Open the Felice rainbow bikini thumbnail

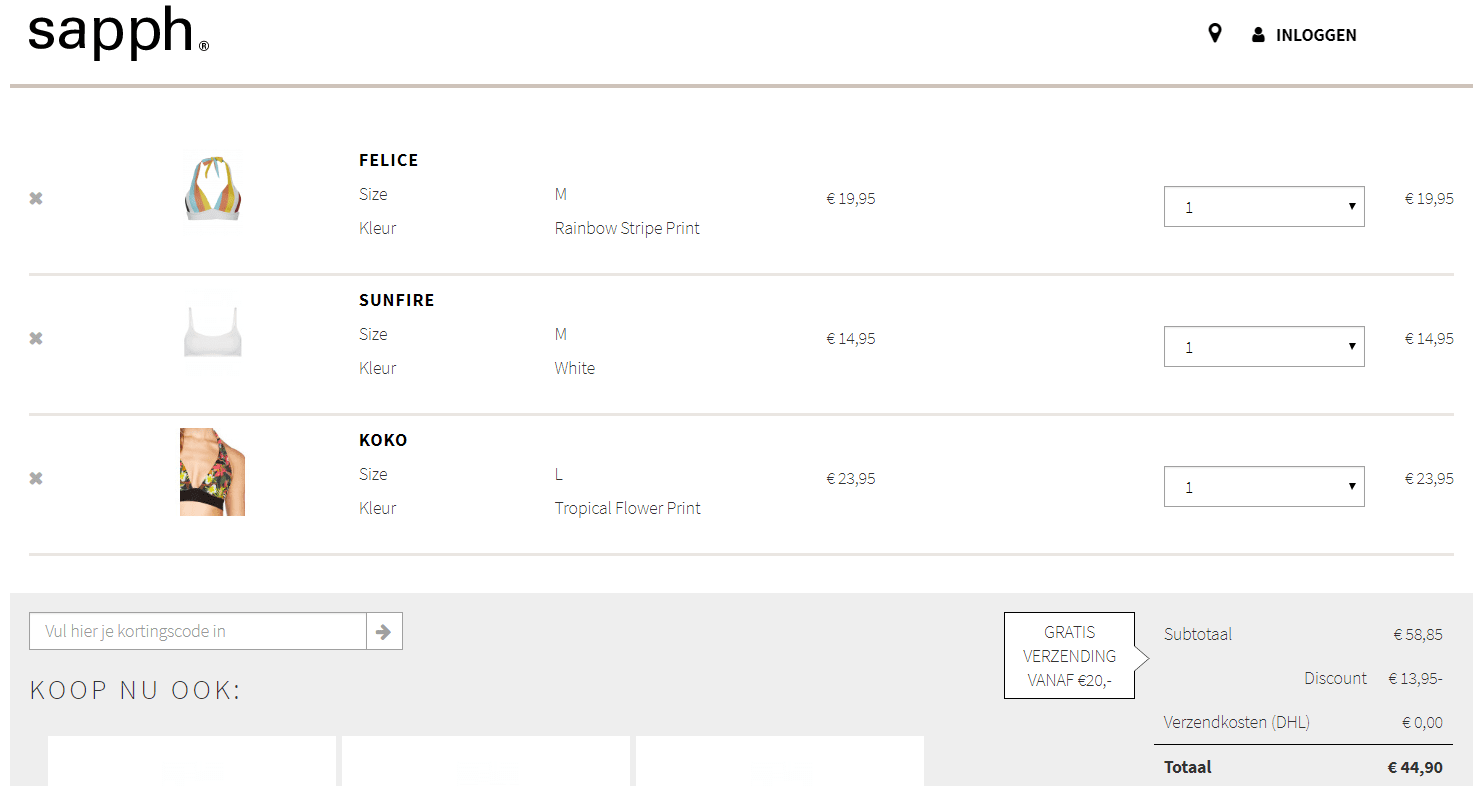[x=213, y=188]
